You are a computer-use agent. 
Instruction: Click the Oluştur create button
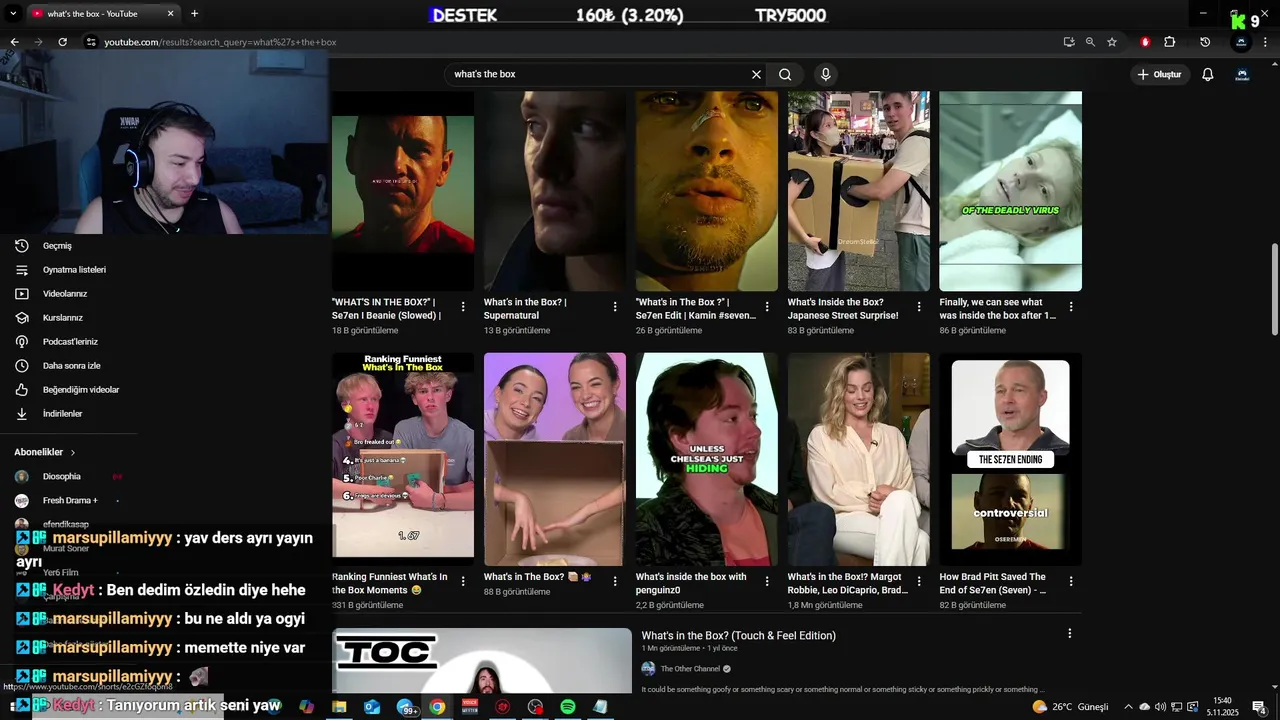pyautogui.click(x=1159, y=74)
